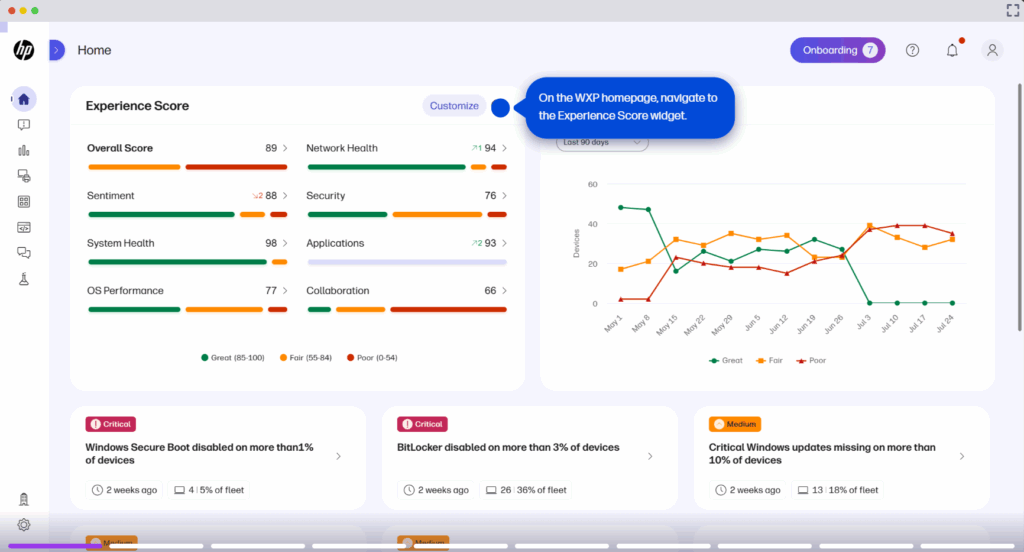
Task: Open the settings gear in sidebar
Action: [24, 524]
